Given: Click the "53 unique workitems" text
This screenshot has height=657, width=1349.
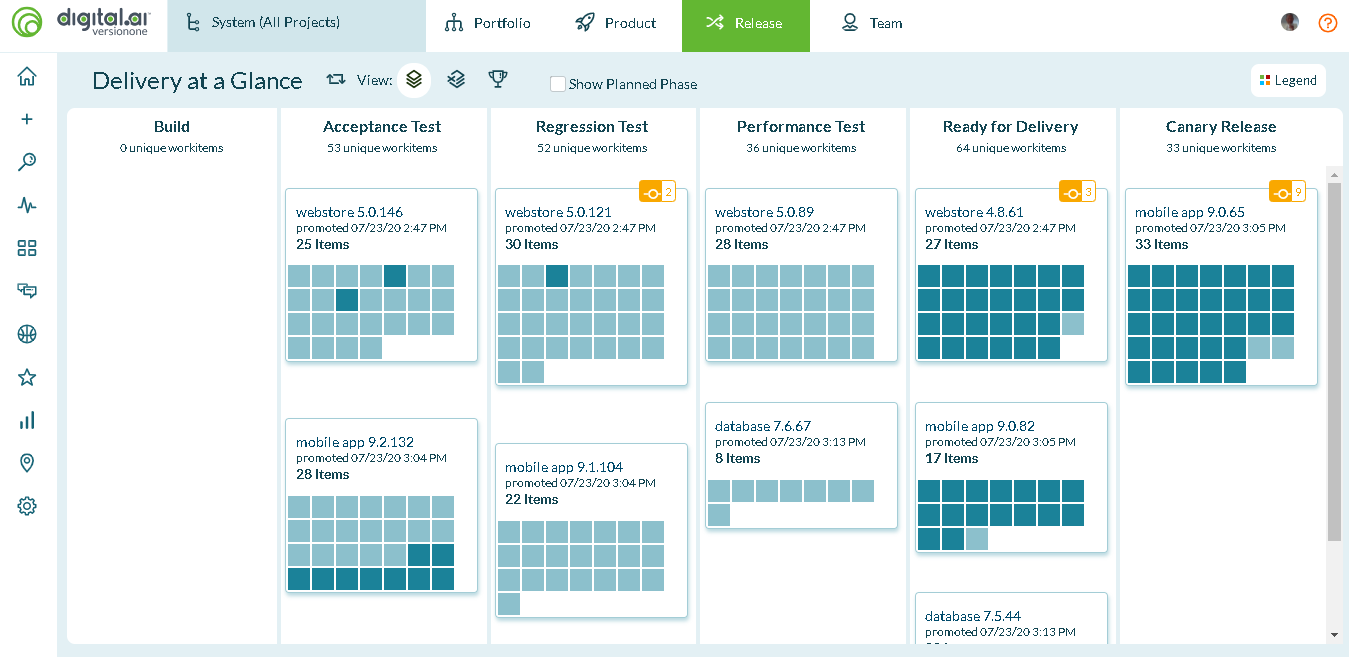Looking at the screenshot, I should tap(382, 148).
